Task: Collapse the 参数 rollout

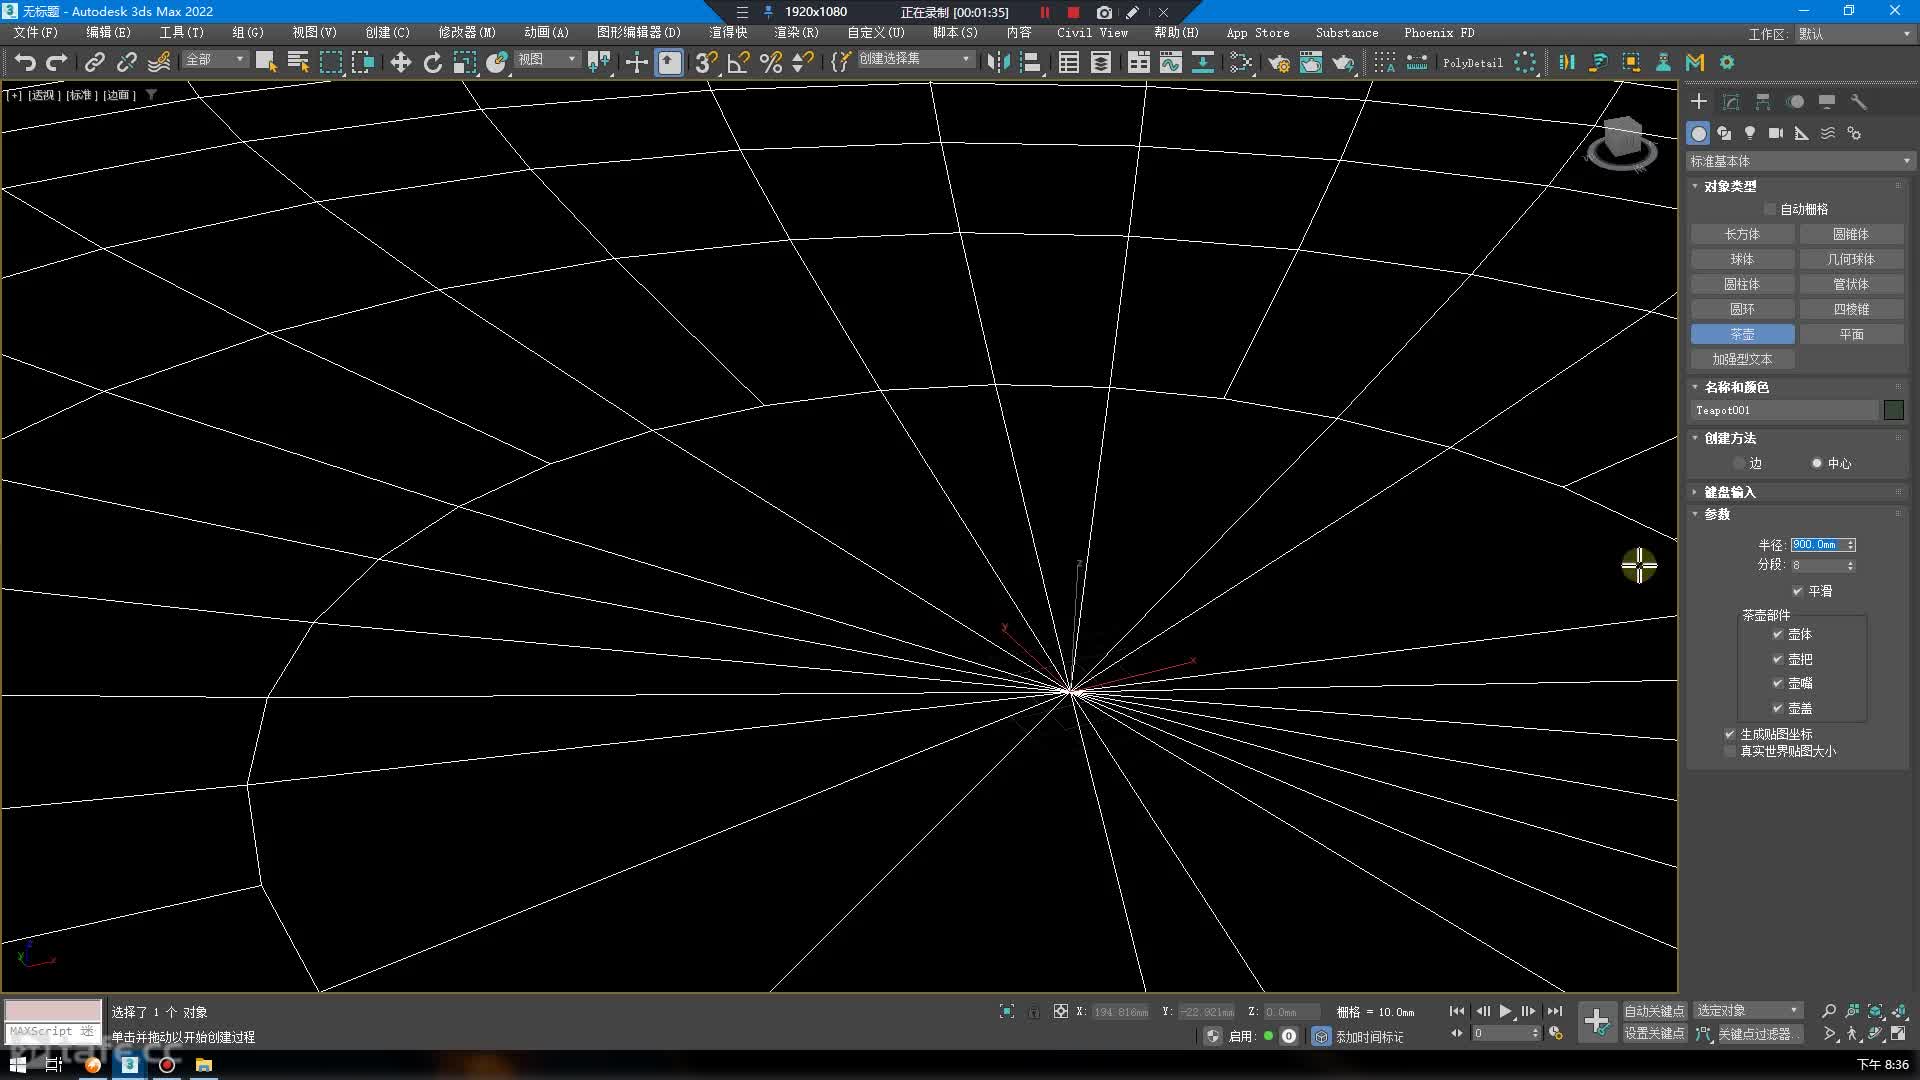Action: point(1716,514)
